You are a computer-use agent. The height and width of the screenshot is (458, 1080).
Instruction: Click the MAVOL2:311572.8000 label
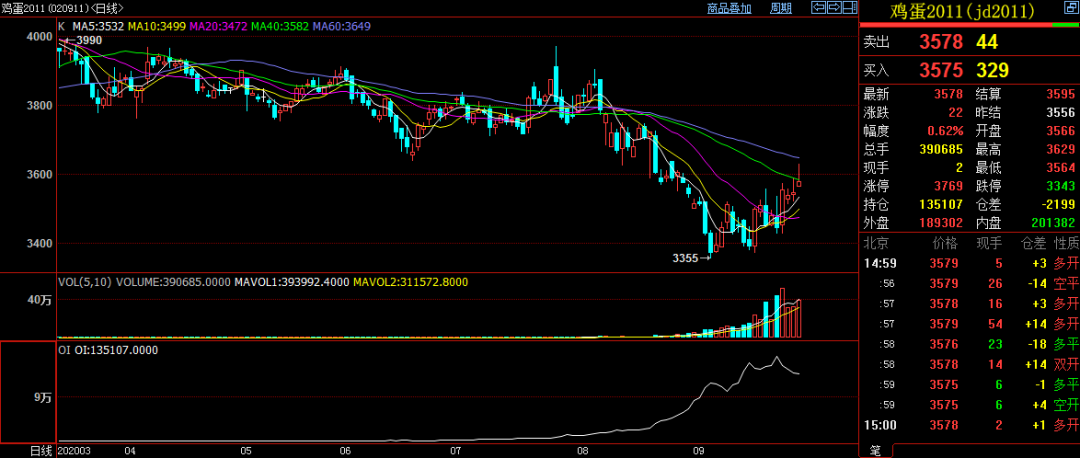click(411, 282)
